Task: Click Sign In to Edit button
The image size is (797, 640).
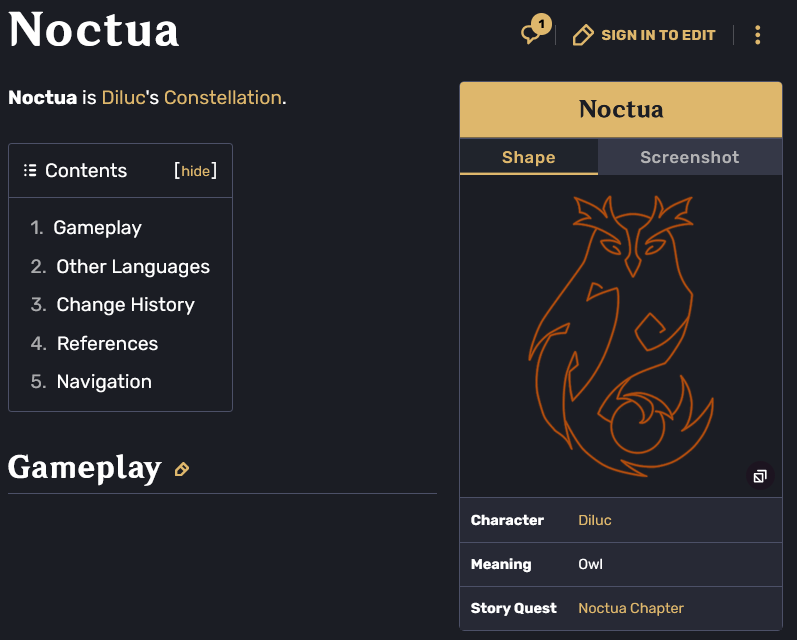Action: tap(658, 35)
